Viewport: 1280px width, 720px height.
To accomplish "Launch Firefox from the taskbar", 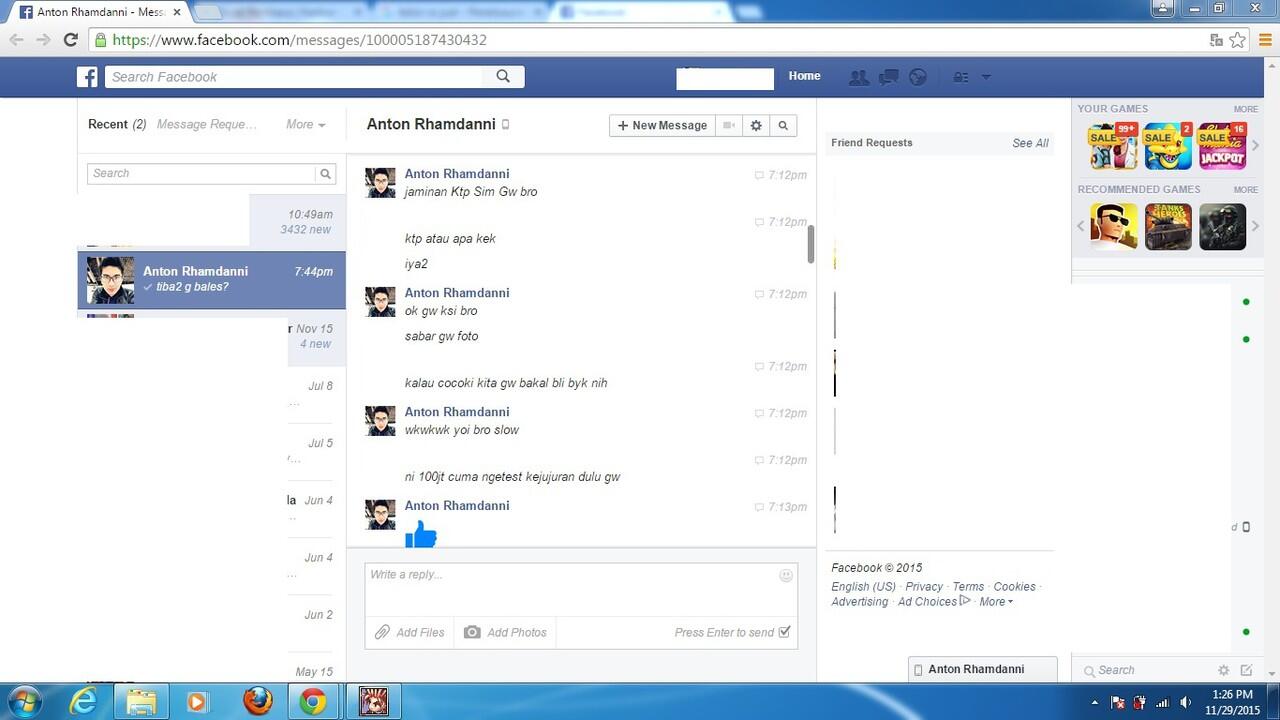I will (x=257, y=701).
